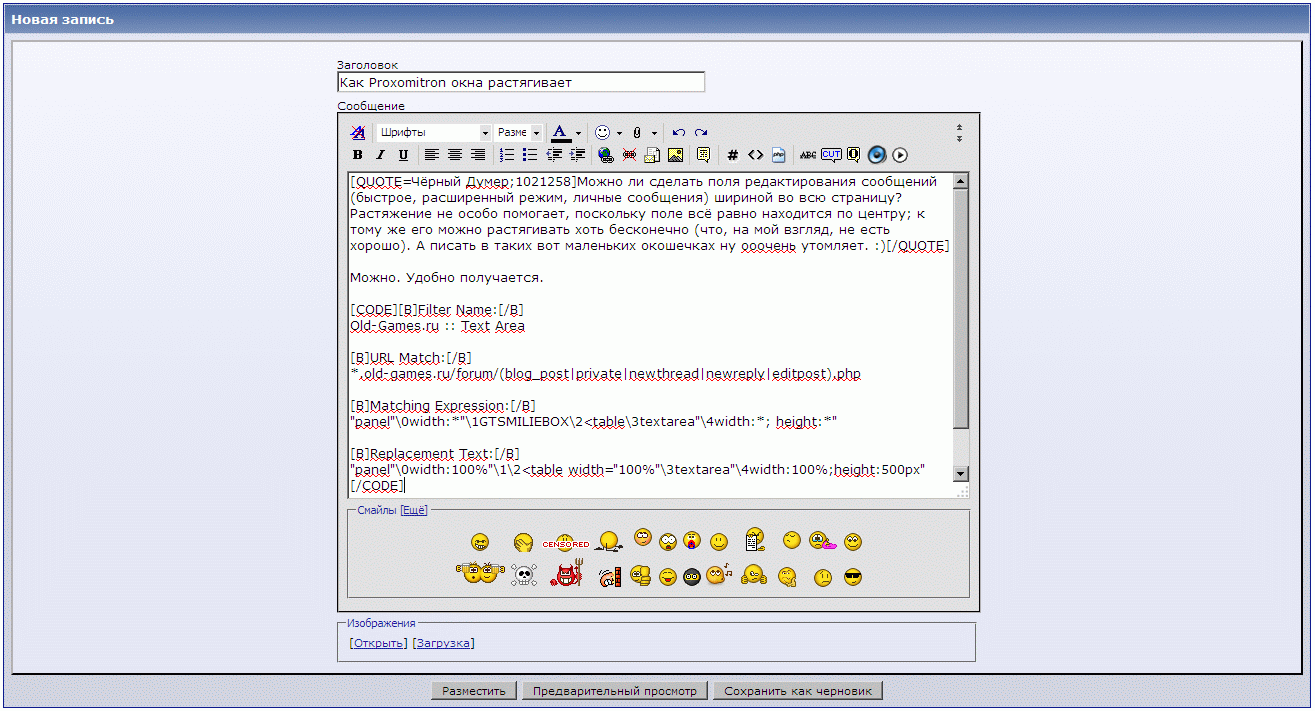Insert an image with picture icon
The image size is (1315, 711).
[675, 155]
